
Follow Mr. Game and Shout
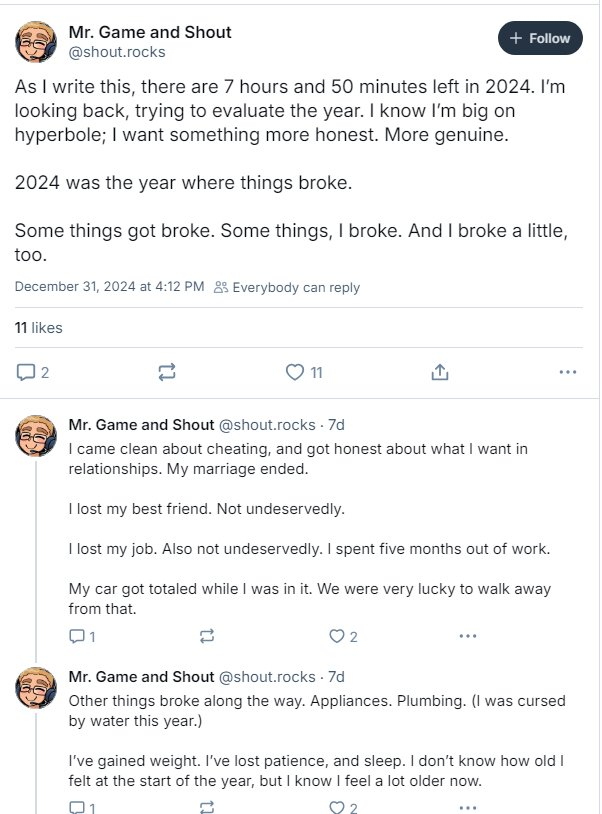click(540, 38)
